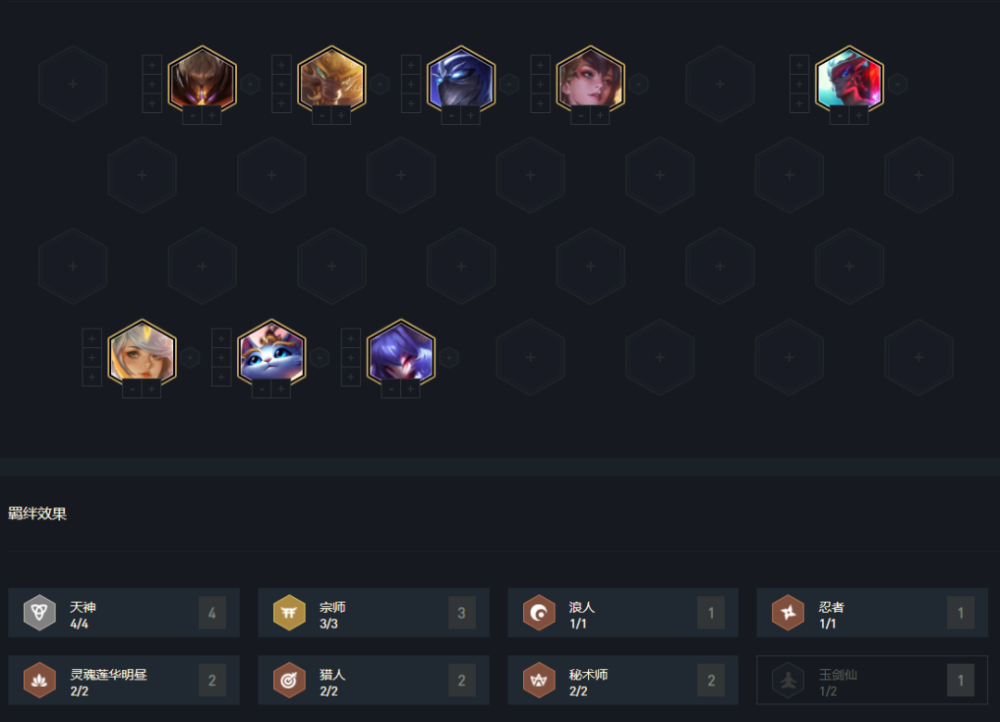Open the 浪人 trait card
This screenshot has height=722, width=1000.
[622, 612]
